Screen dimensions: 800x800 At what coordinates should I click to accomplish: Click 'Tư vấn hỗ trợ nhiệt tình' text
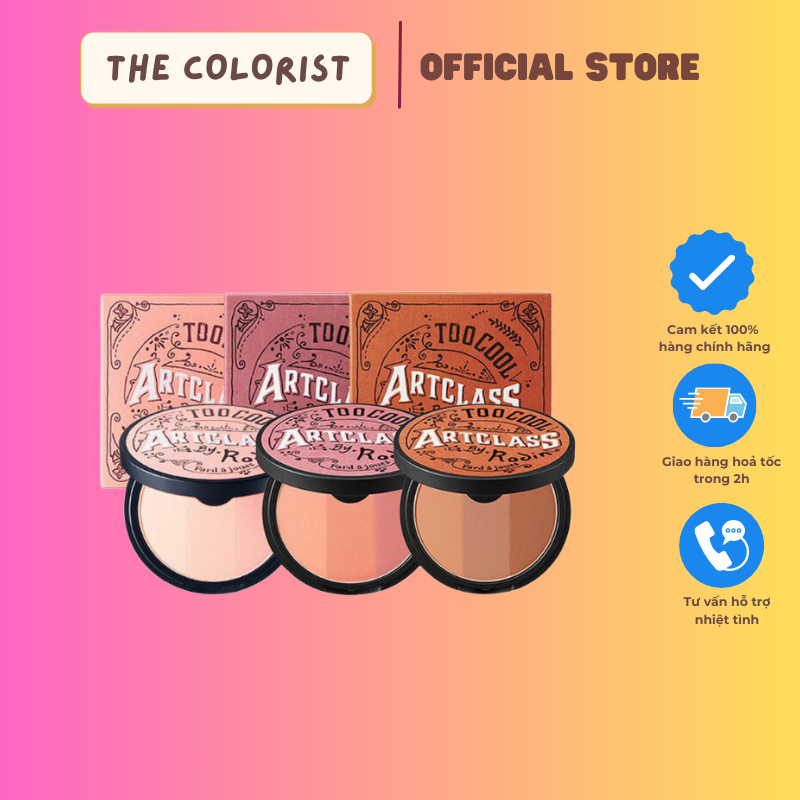tap(727, 611)
